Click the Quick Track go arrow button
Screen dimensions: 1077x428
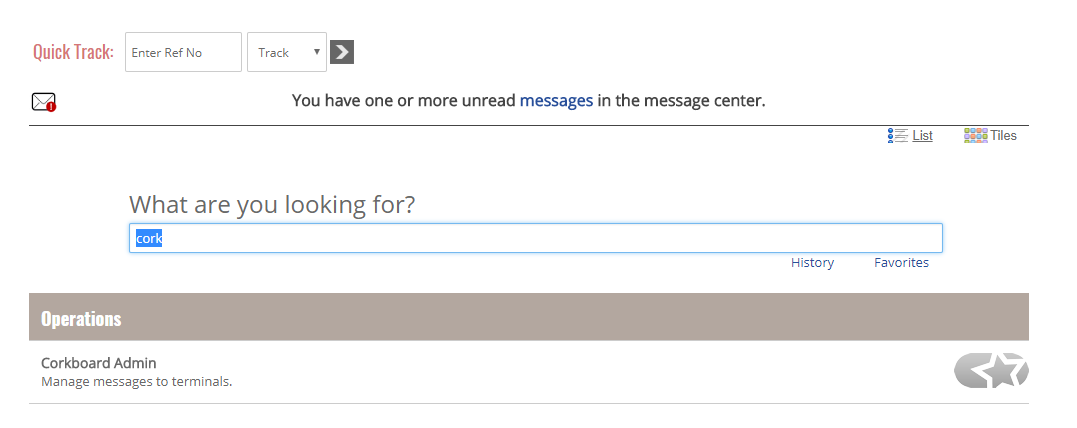(x=342, y=52)
